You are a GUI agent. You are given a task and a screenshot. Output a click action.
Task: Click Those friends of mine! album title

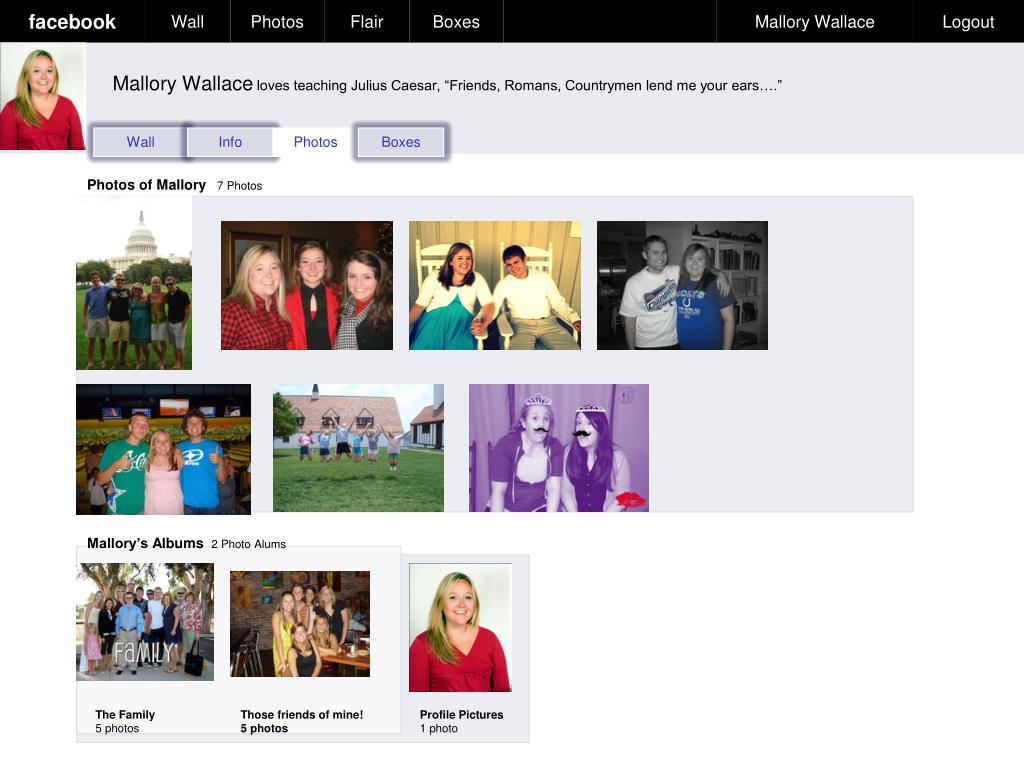pos(302,714)
